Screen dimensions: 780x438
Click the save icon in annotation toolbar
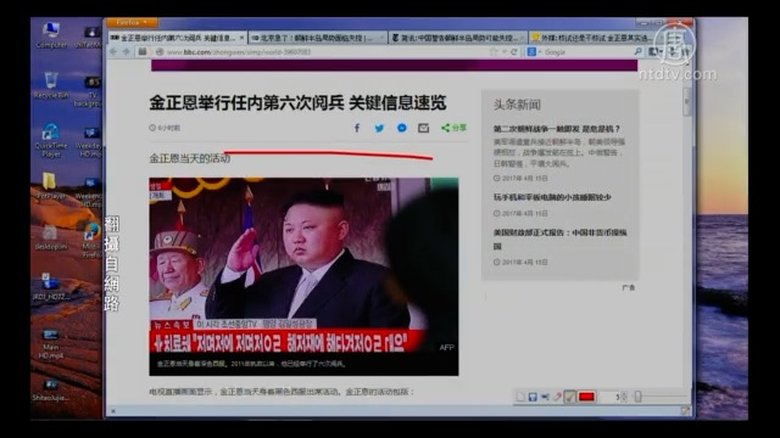point(533,397)
